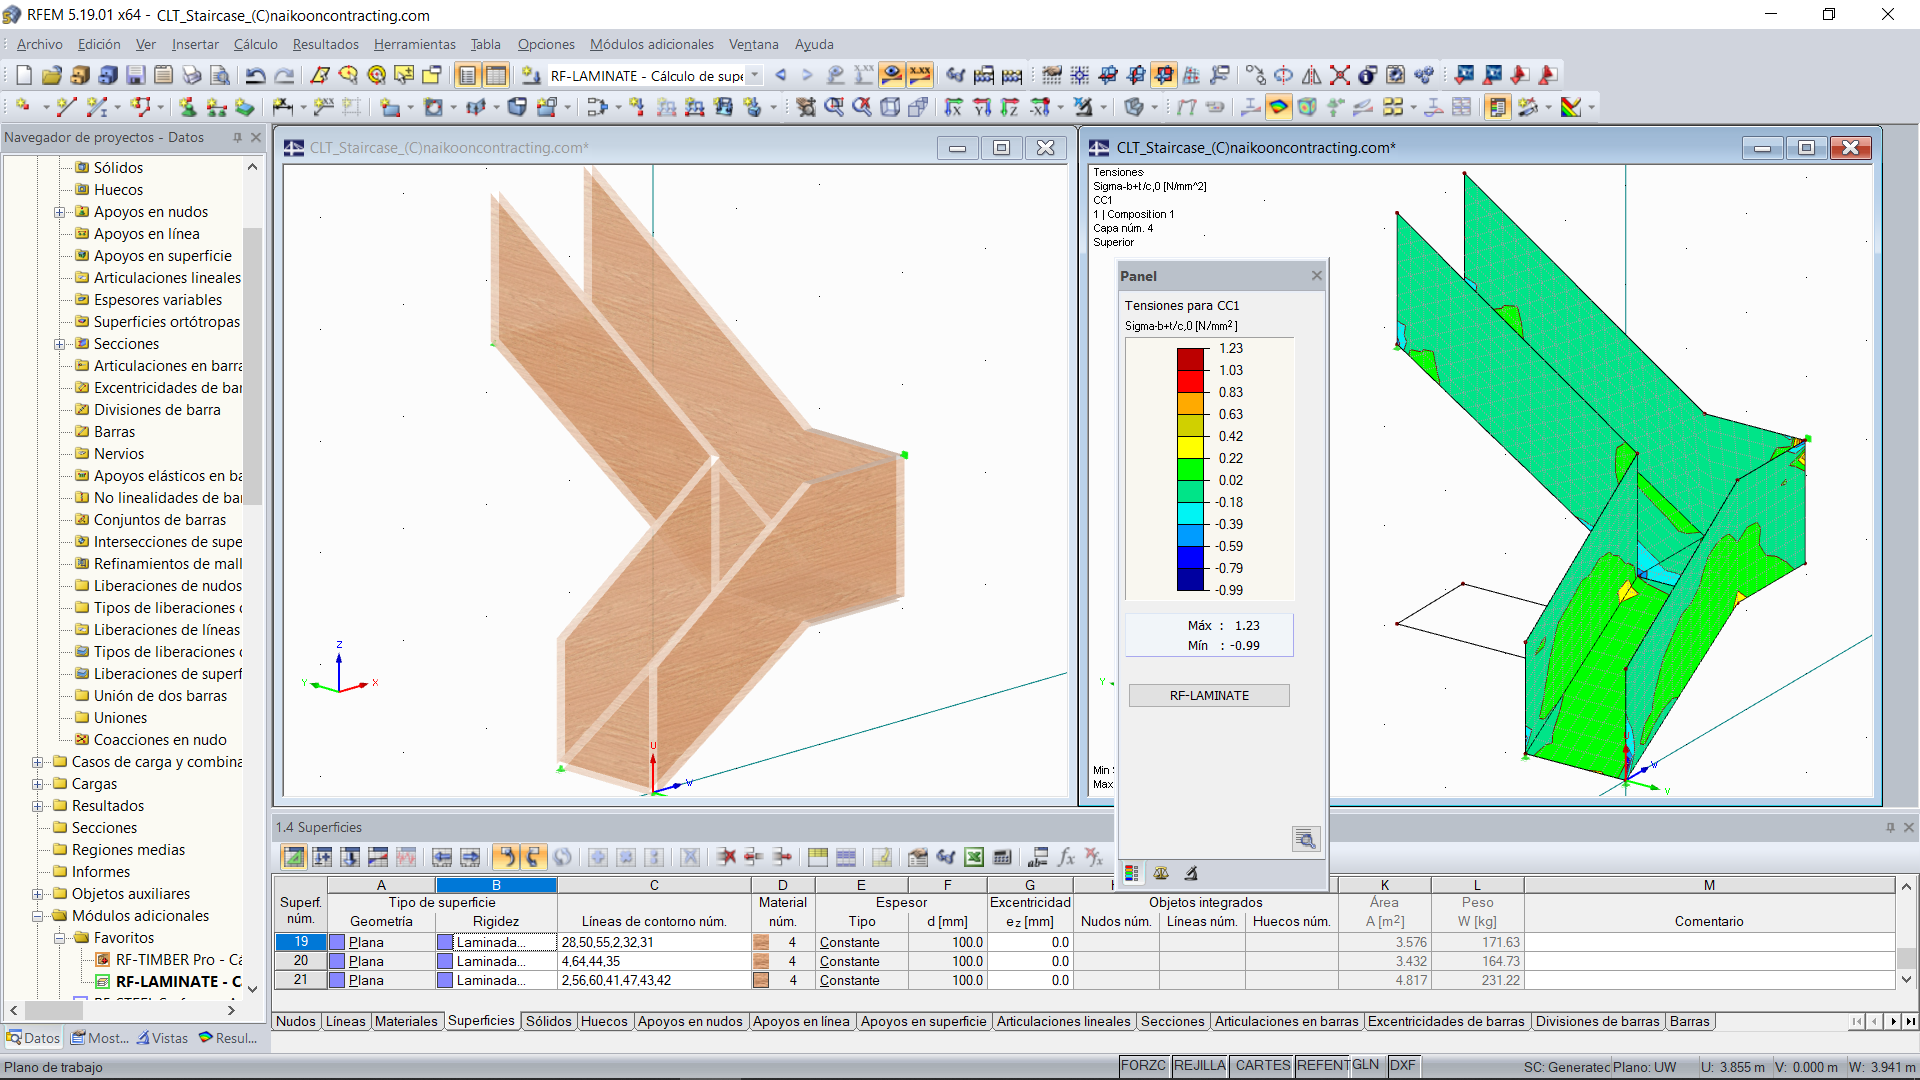Switch to the Materiales table tab
The width and height of the screenshot is (1920, 1080).
pos(406,1021)
